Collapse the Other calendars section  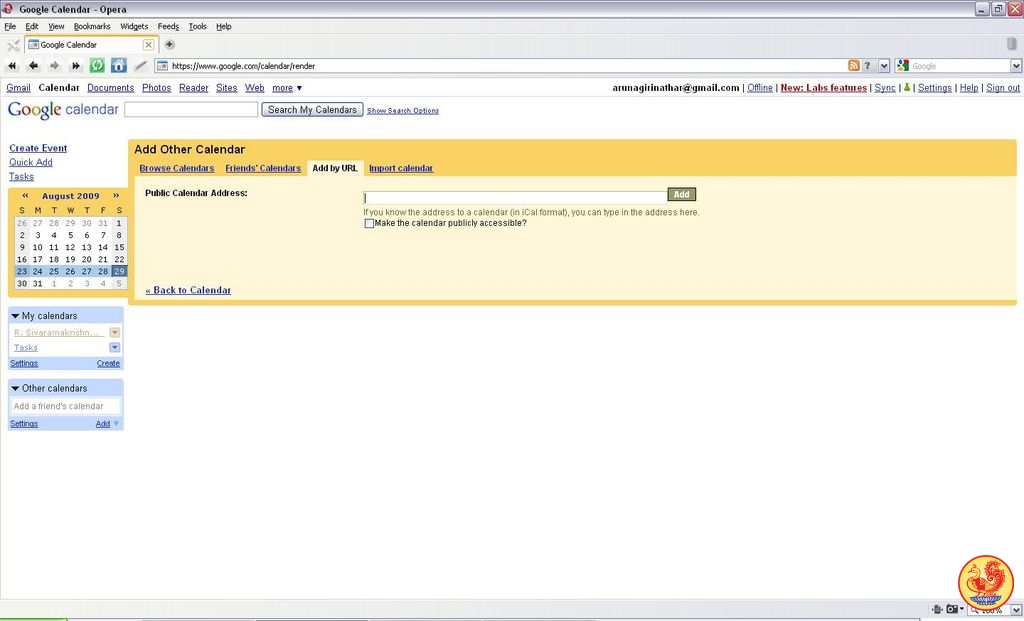click(x=15, y=389)
